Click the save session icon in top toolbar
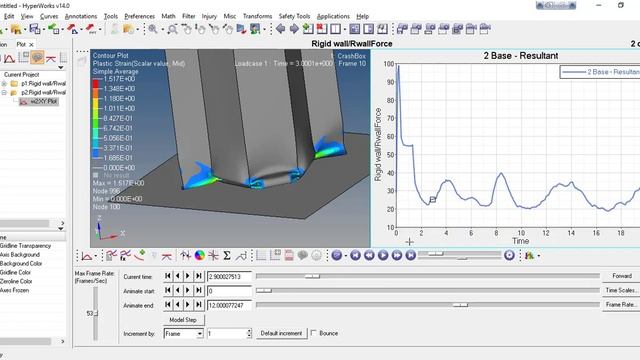Screen dimensions: 640x360 point(35,29)
